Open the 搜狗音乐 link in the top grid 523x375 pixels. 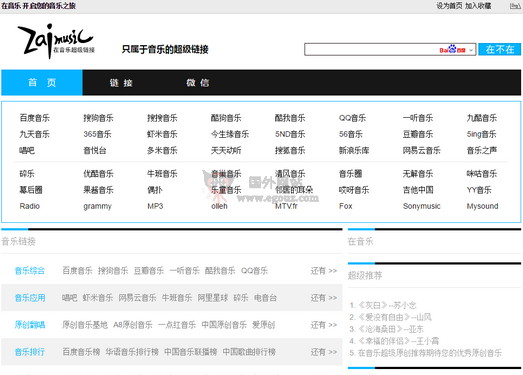98,118
